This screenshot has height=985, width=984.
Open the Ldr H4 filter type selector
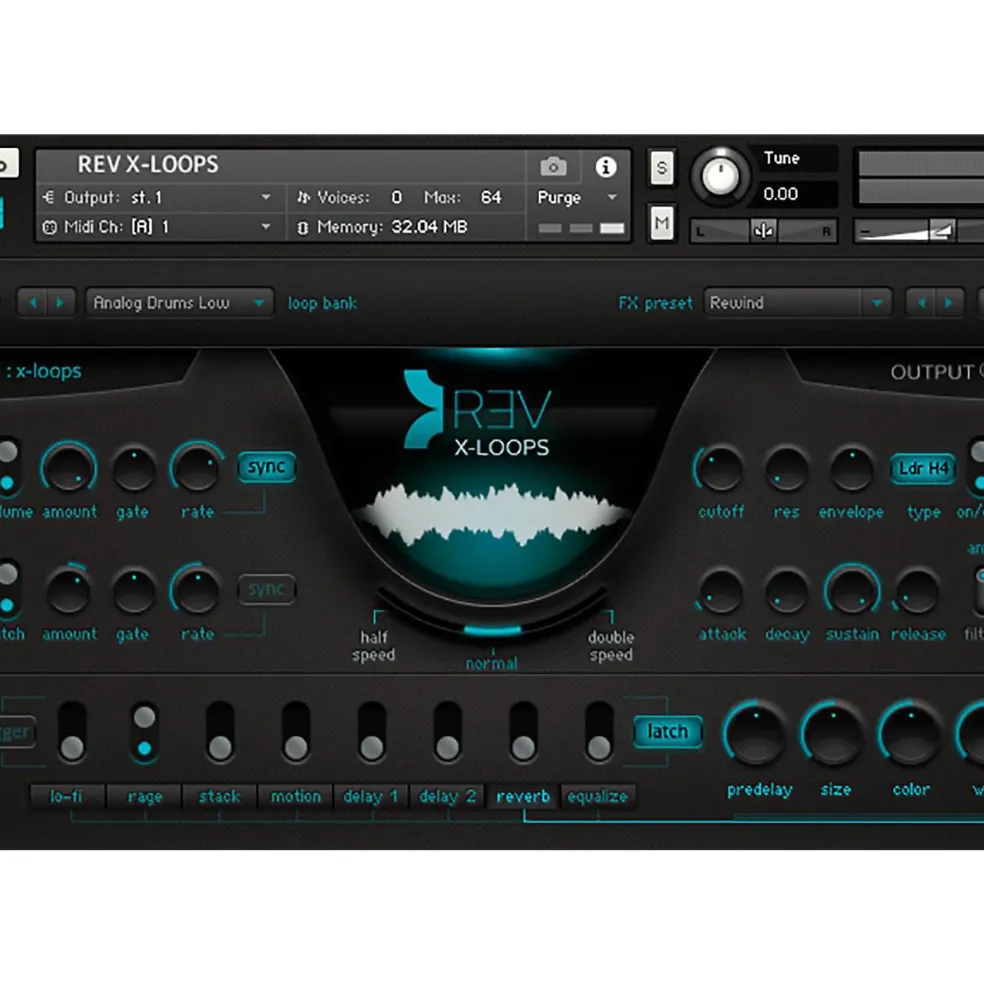923,469
